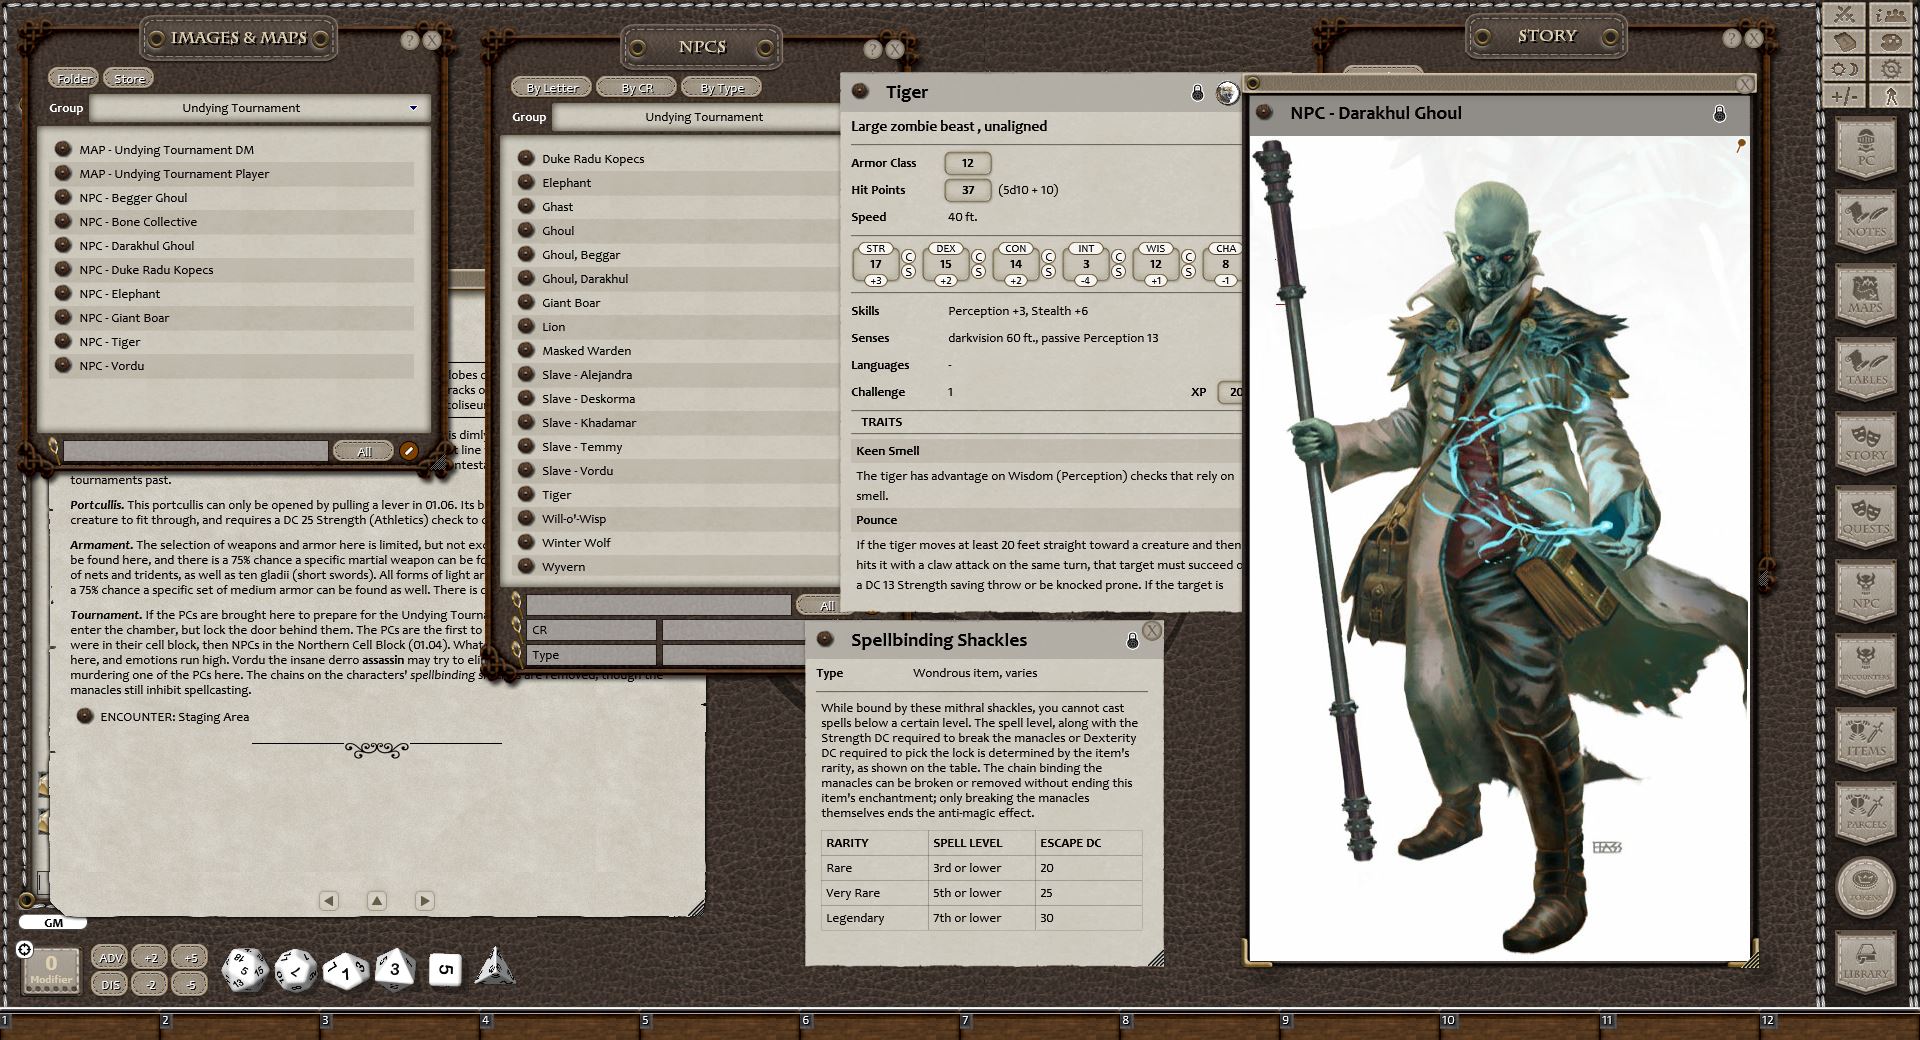1920x1040 pixels.
Task: Toggle the DIS disadvantage button
Action: click(110, 984)
